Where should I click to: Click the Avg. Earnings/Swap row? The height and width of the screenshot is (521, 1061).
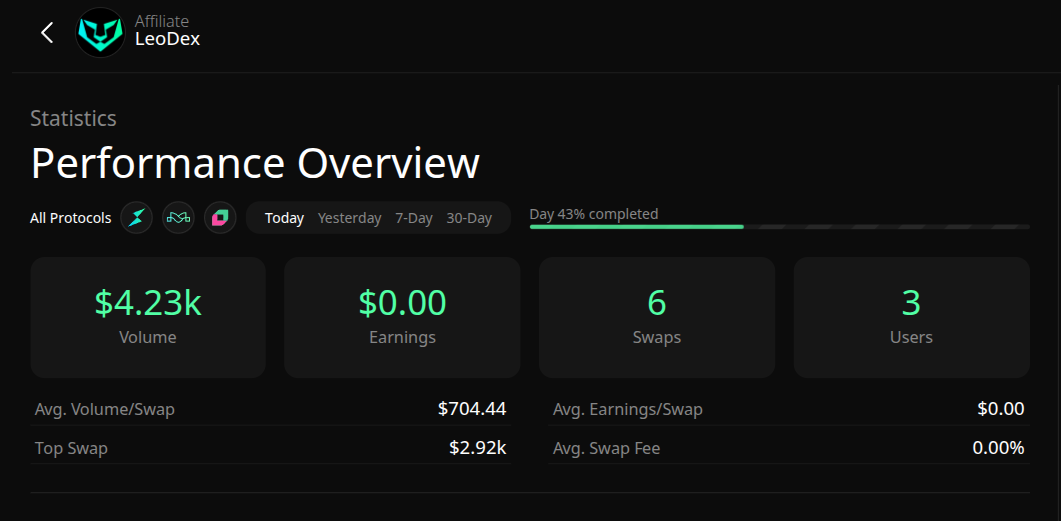789,409
